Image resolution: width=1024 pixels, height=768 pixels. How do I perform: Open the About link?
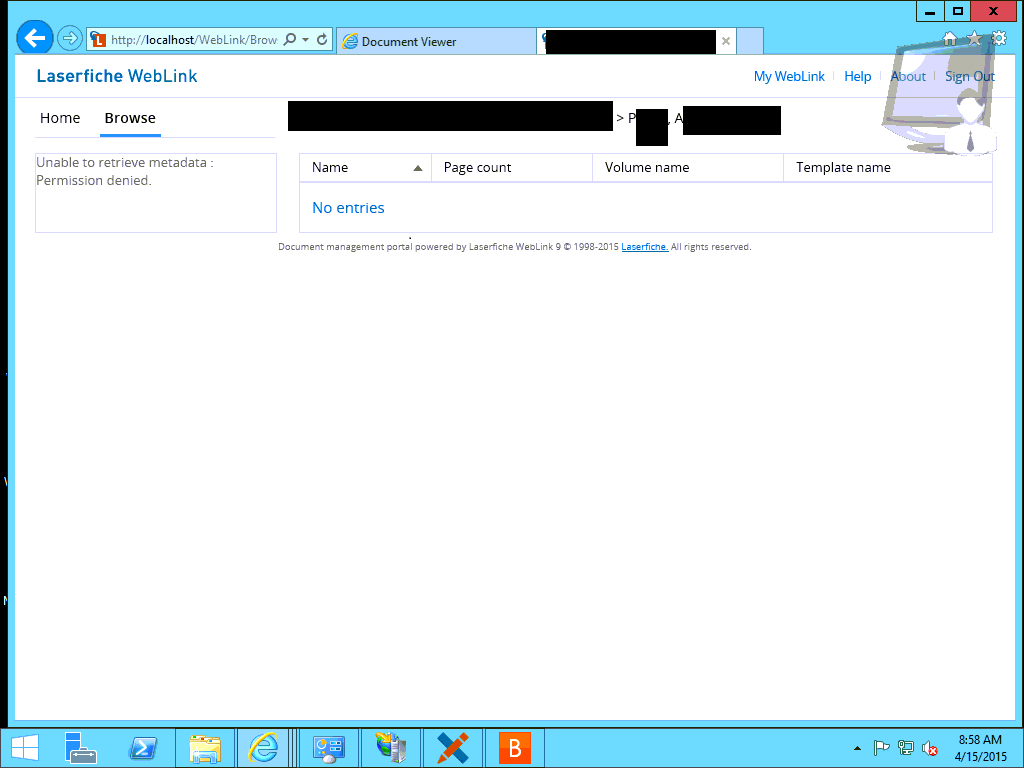908,76
